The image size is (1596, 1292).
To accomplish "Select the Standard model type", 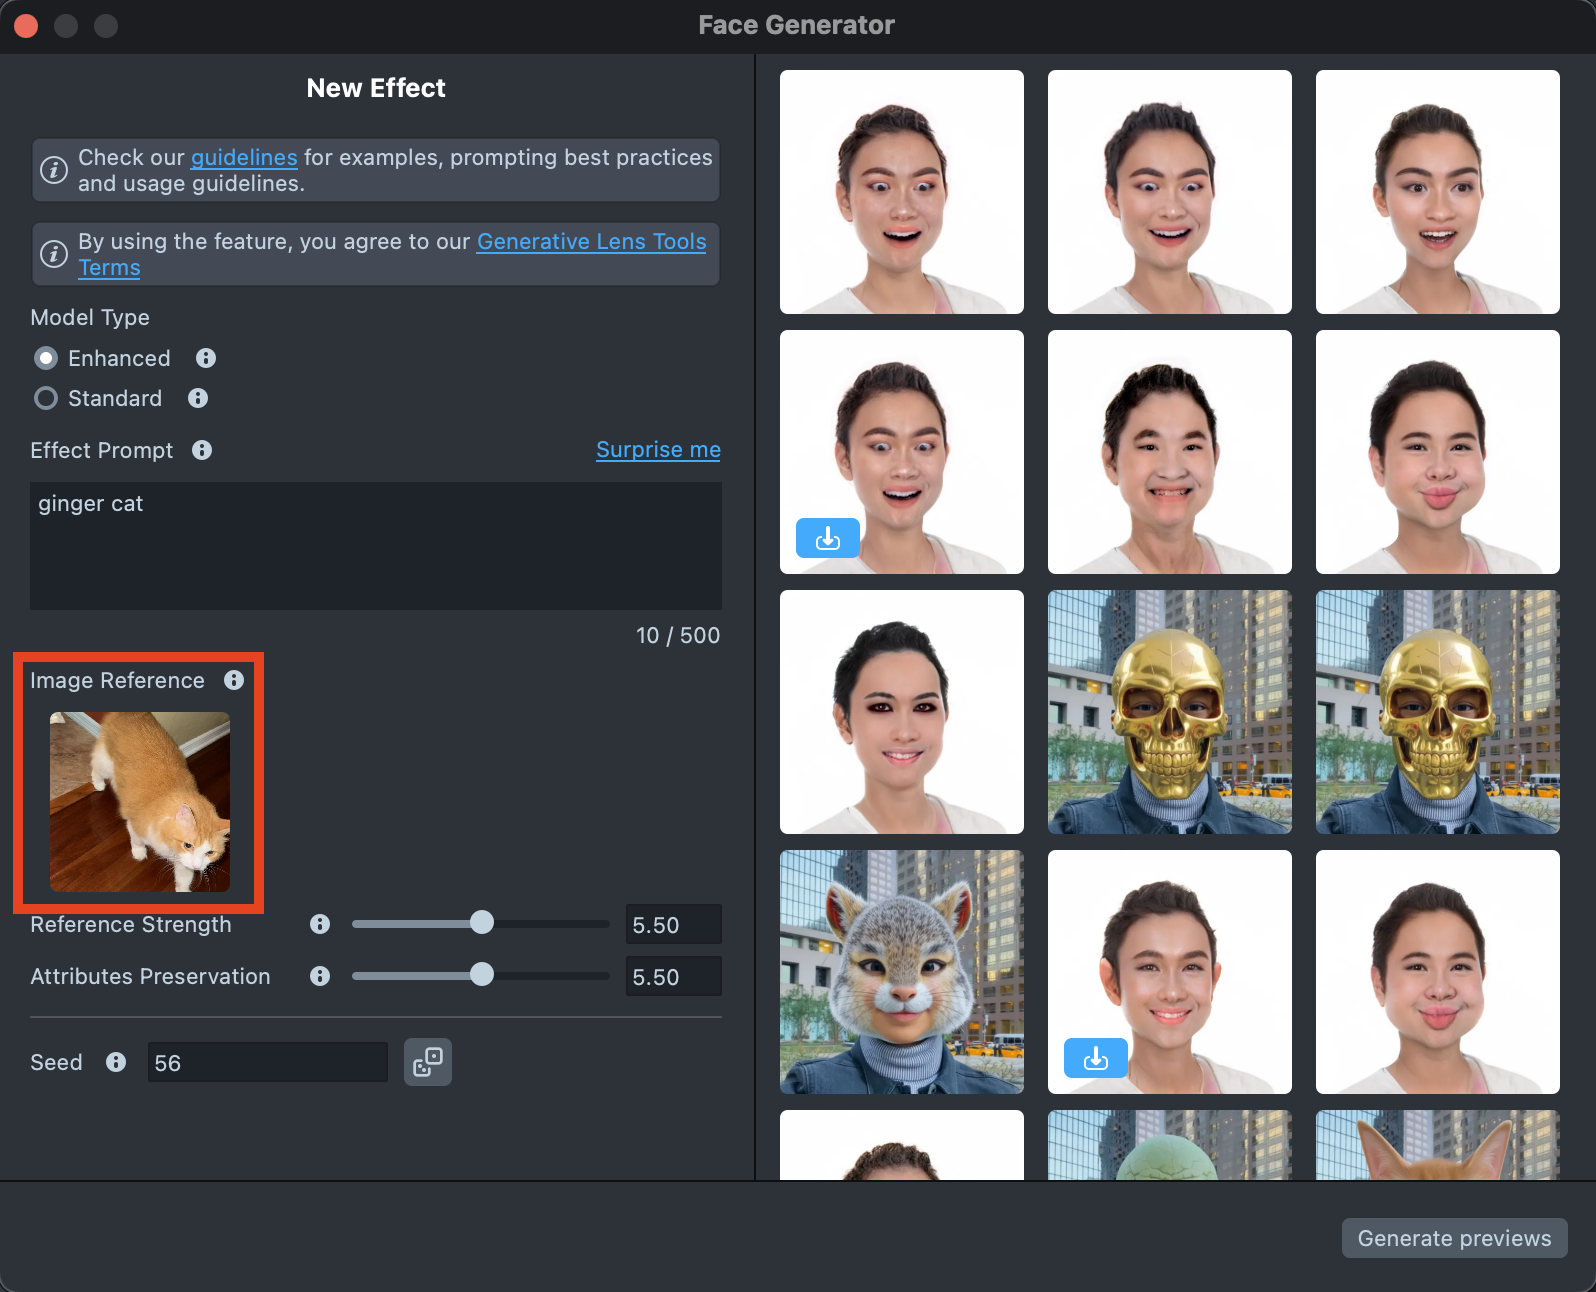I will point(46,398).
